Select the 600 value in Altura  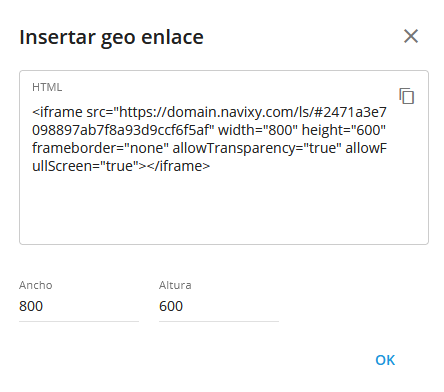pos(171,306)
